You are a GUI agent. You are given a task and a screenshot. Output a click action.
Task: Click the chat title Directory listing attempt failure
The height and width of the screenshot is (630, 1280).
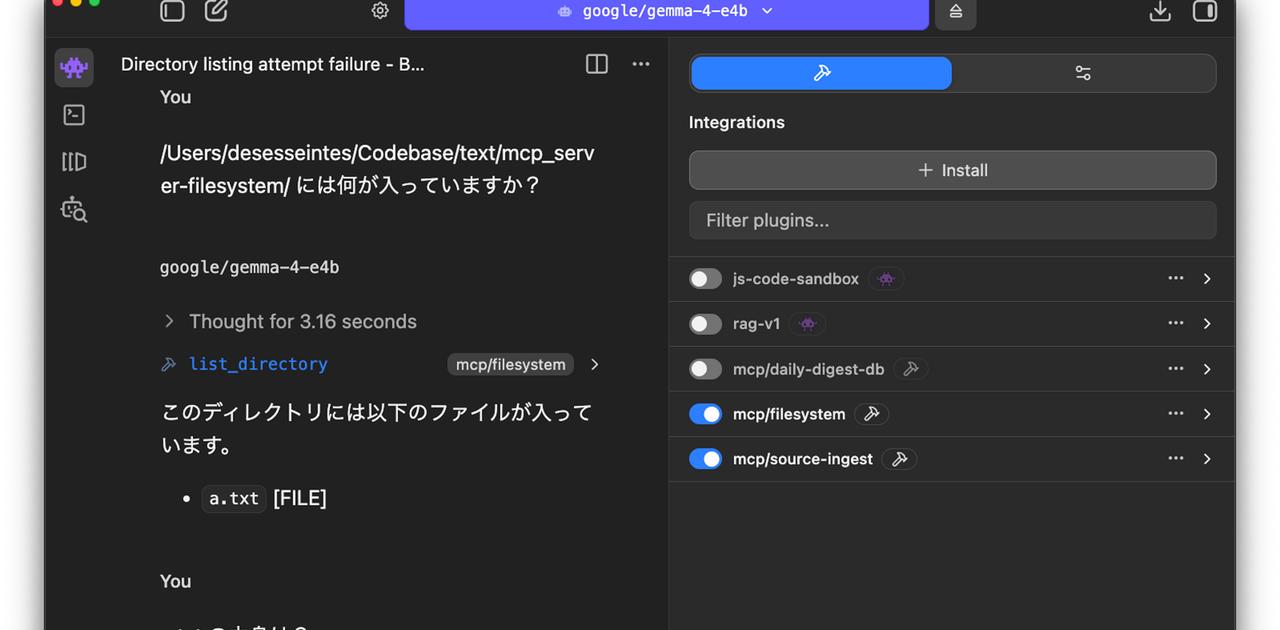click(273, 64)
